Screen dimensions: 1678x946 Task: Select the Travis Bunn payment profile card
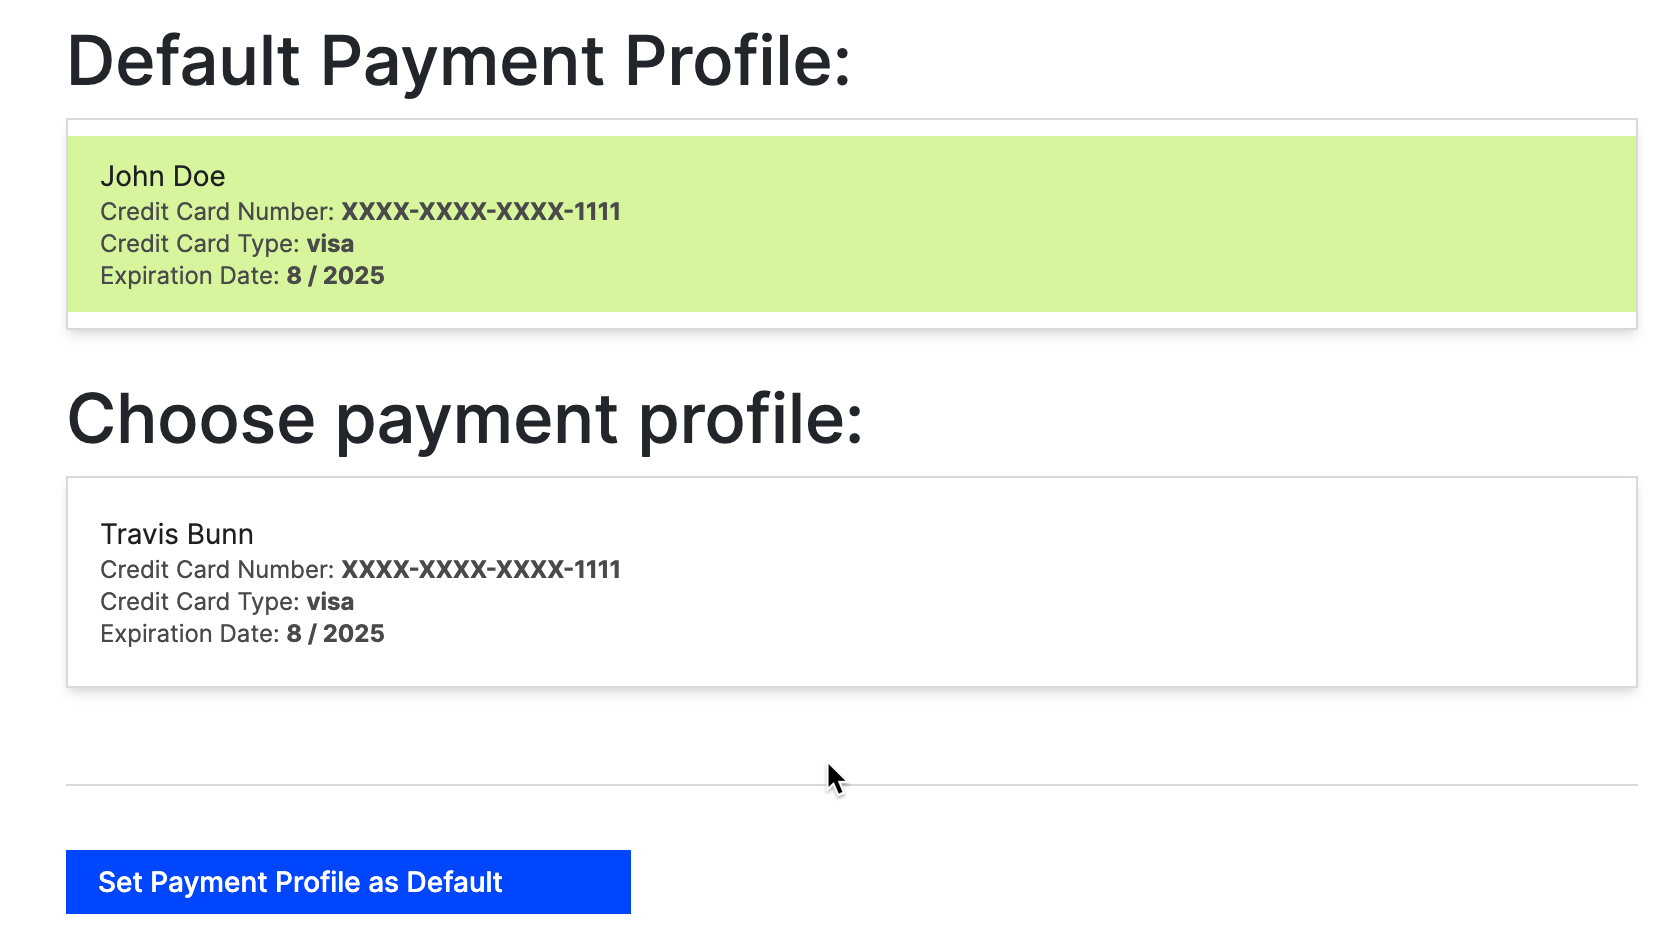(x=852, y=582)
